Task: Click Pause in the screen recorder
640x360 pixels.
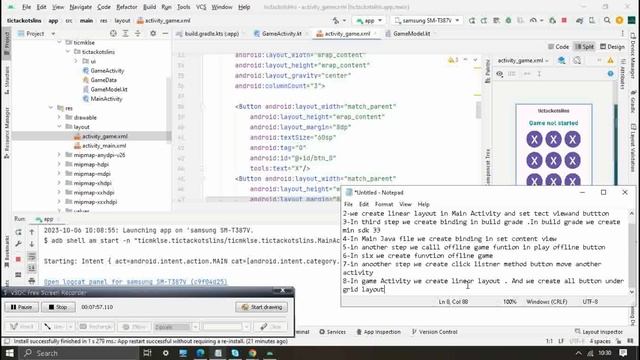Action: pos(22,307)
